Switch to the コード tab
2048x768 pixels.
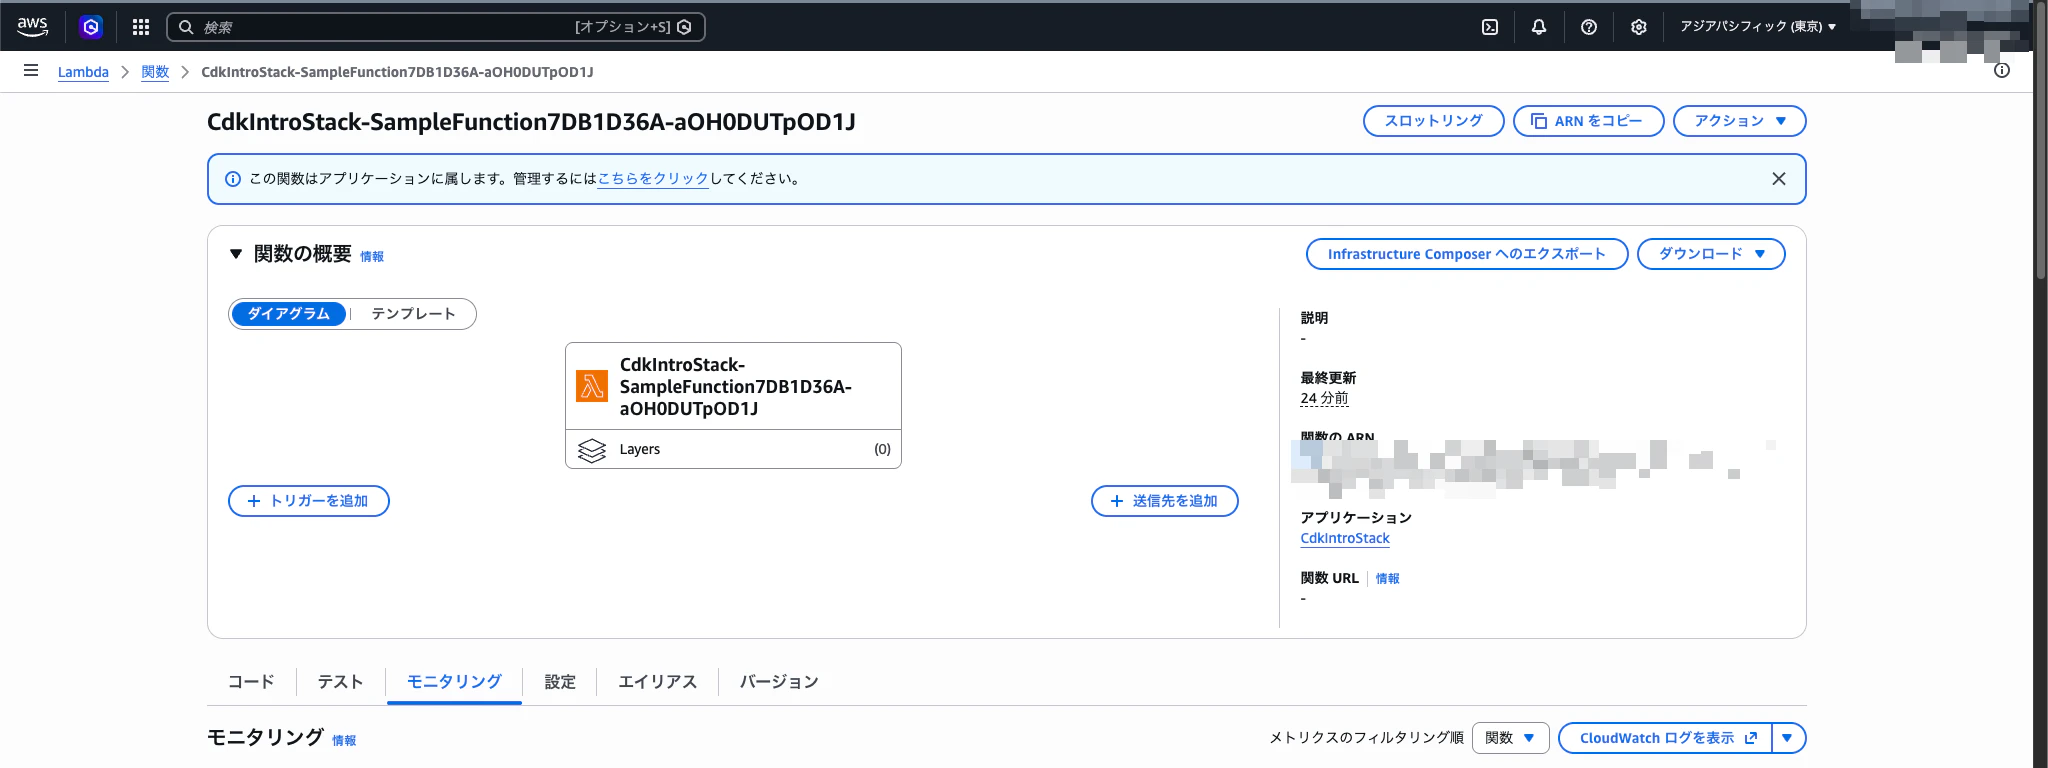click(x=251, y=682)
